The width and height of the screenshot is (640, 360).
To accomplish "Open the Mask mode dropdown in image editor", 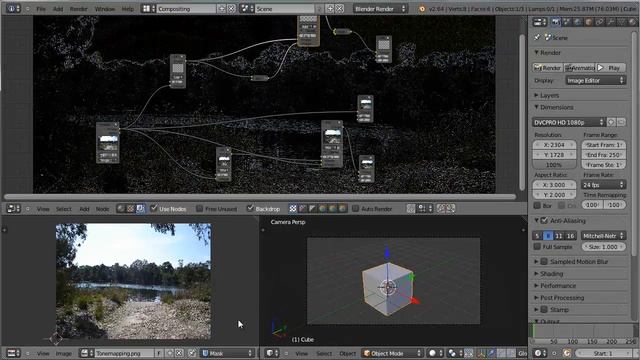I will pyautogui.click(x=228, y=353).
